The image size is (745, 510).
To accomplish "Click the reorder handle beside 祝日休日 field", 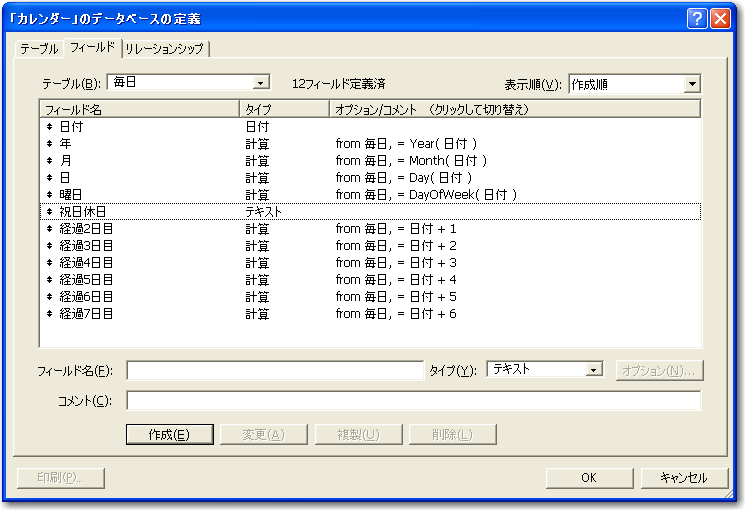I will click(49, 212).
